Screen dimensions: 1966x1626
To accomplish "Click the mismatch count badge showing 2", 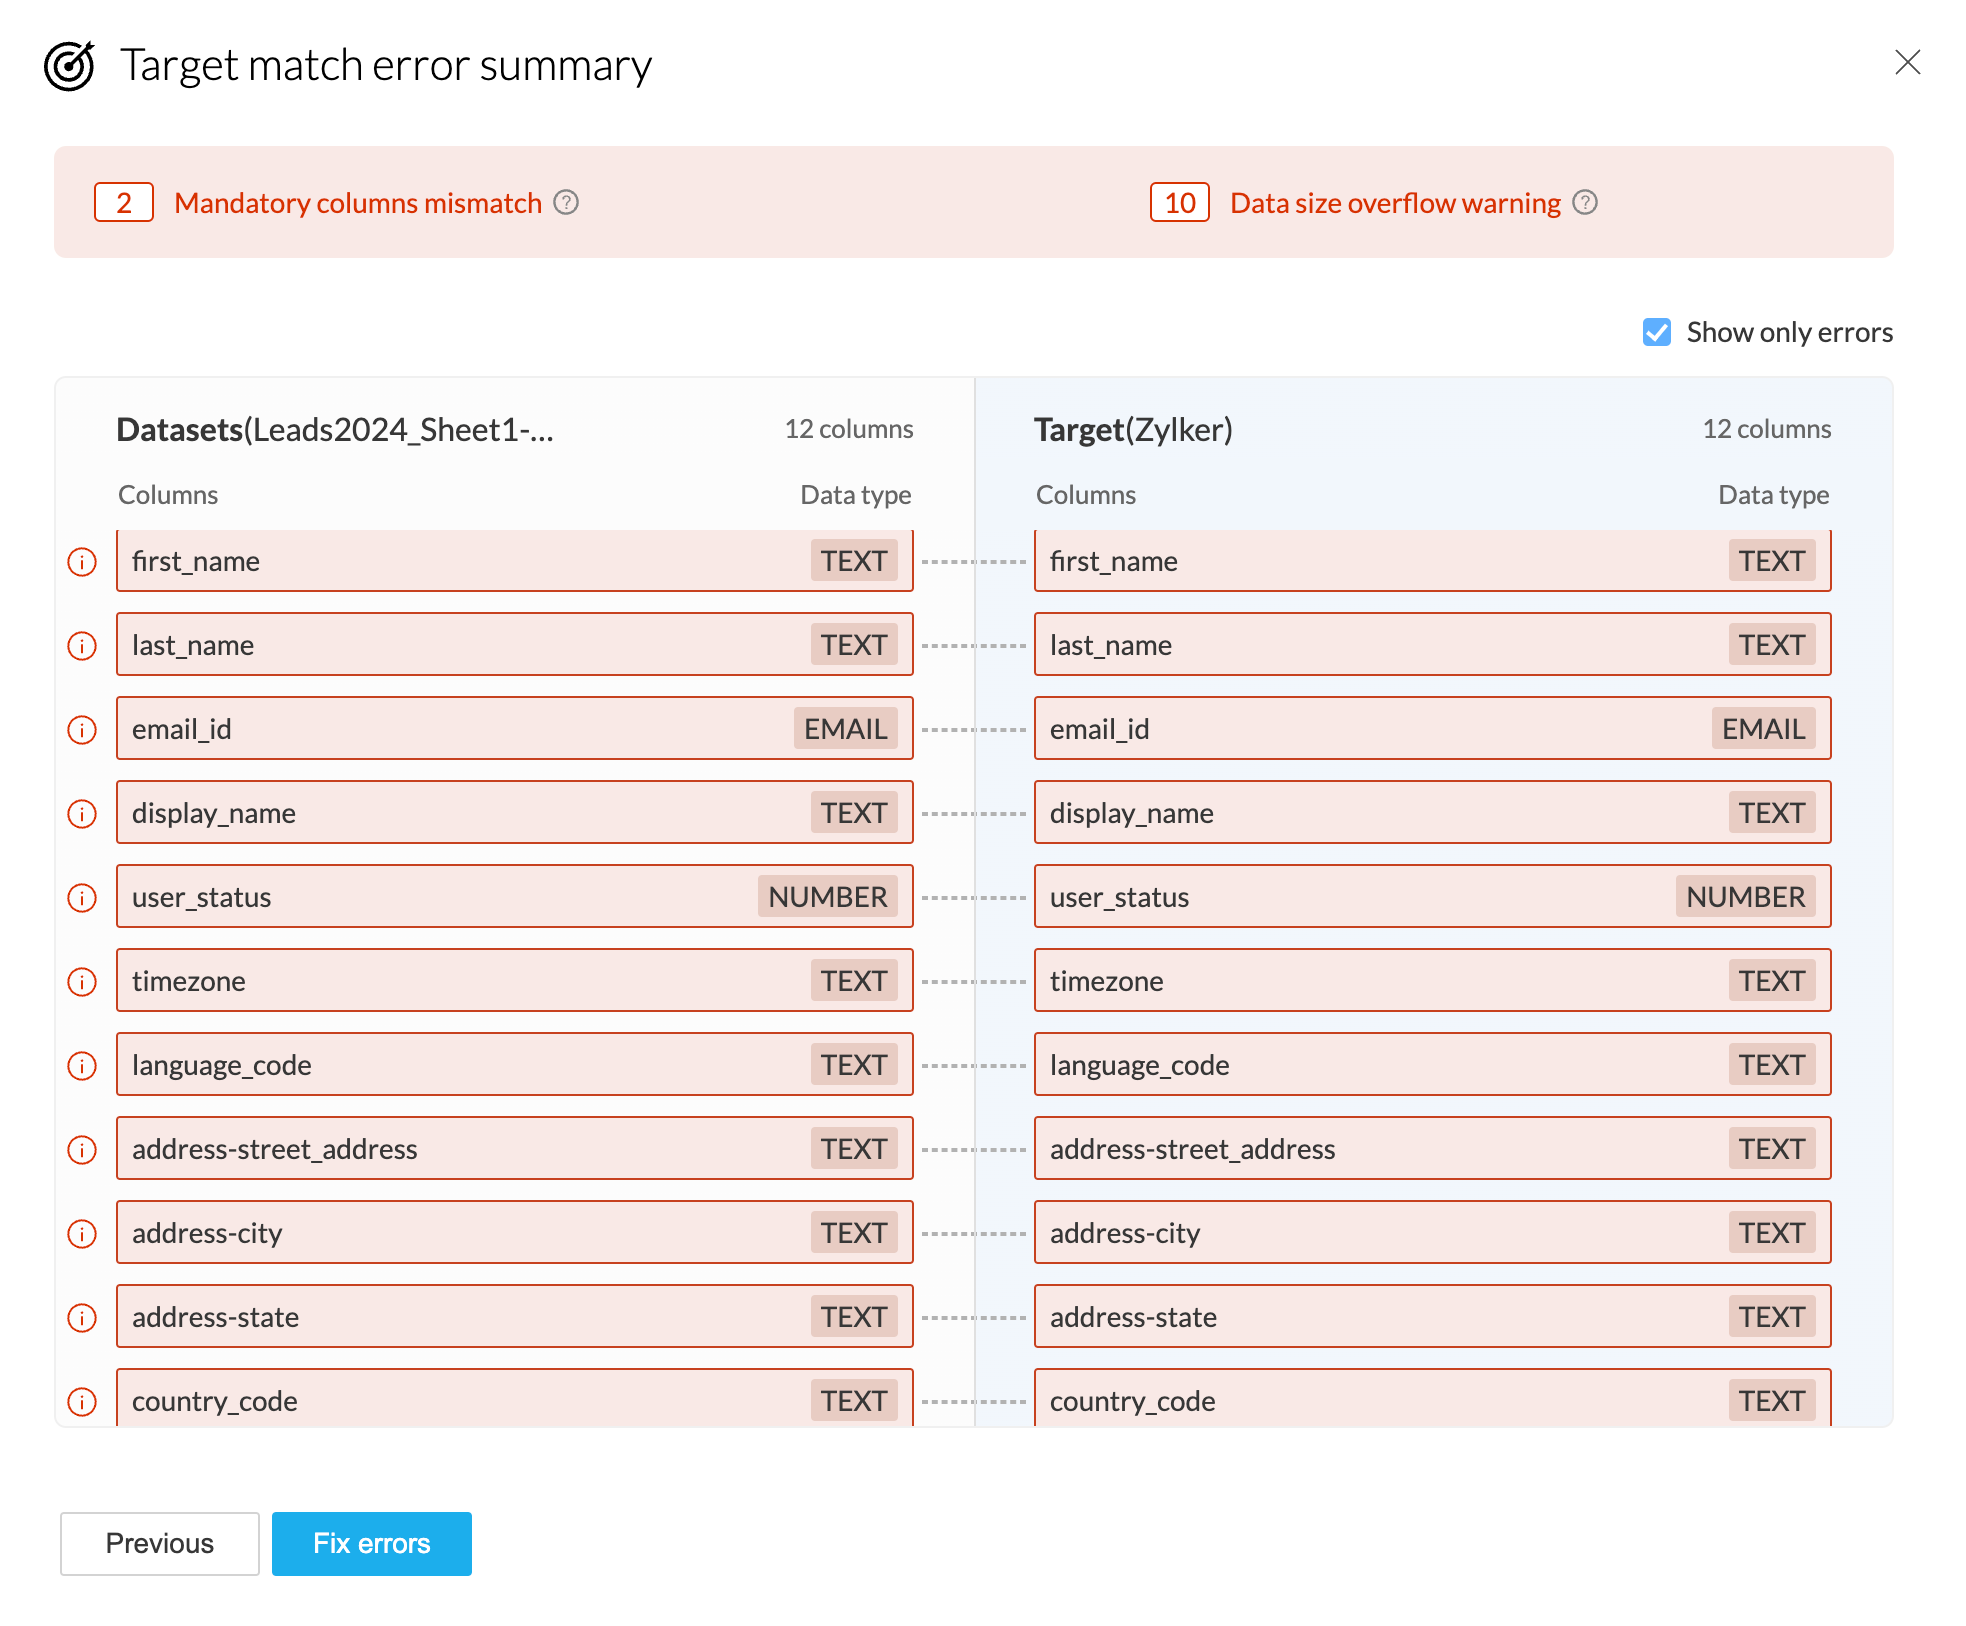I will (x=124, y=203).
